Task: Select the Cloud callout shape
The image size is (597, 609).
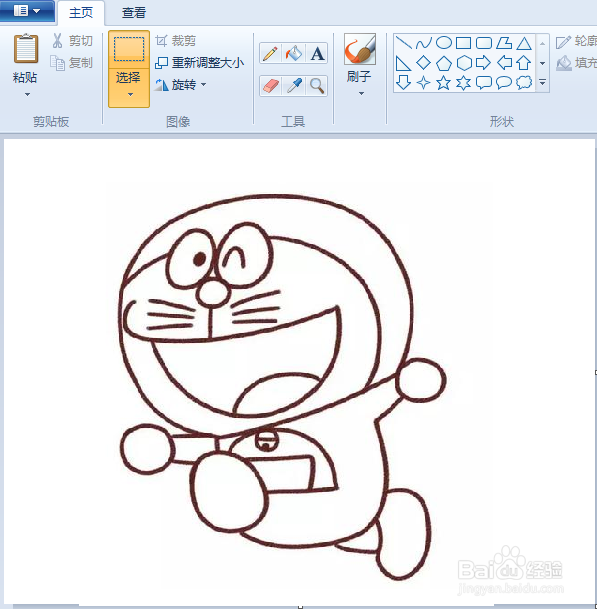Action: (524, 82)
